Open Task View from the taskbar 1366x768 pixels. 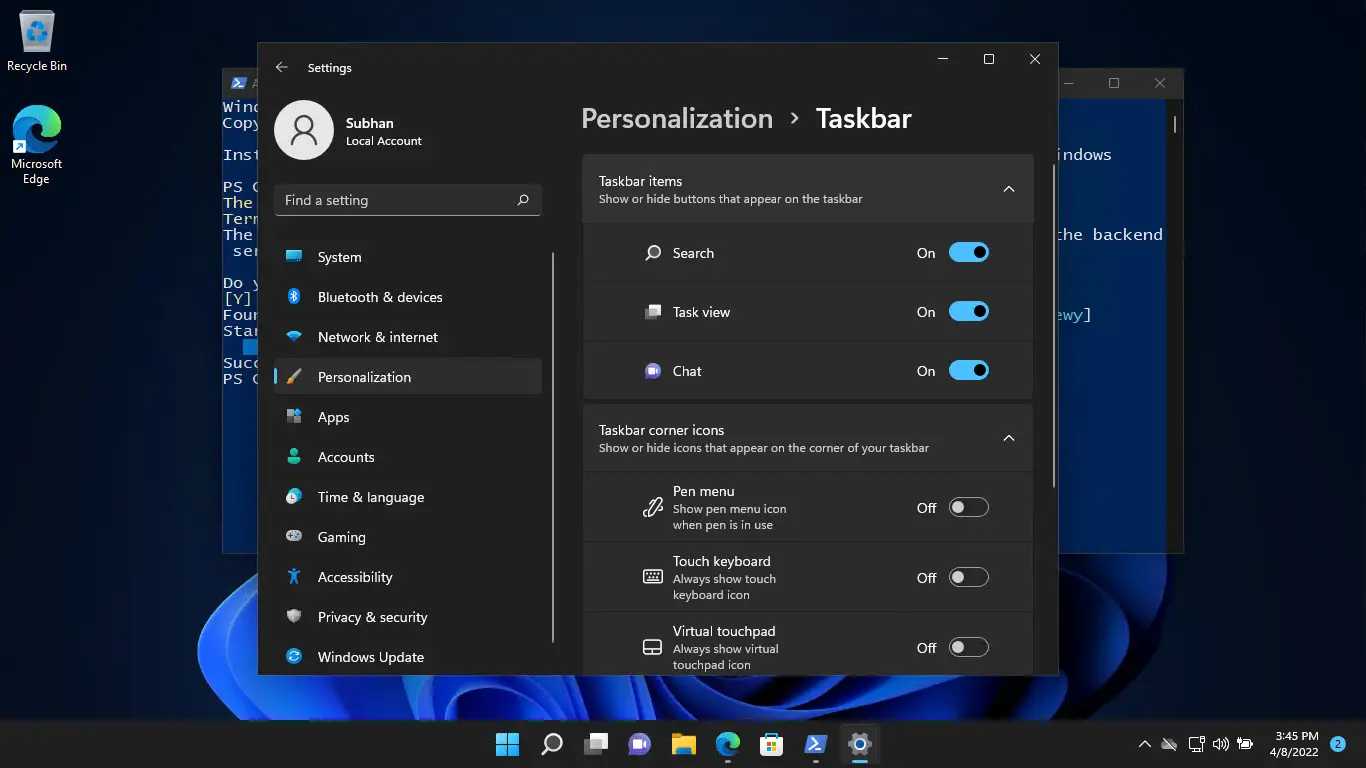(x=596, y=744)
